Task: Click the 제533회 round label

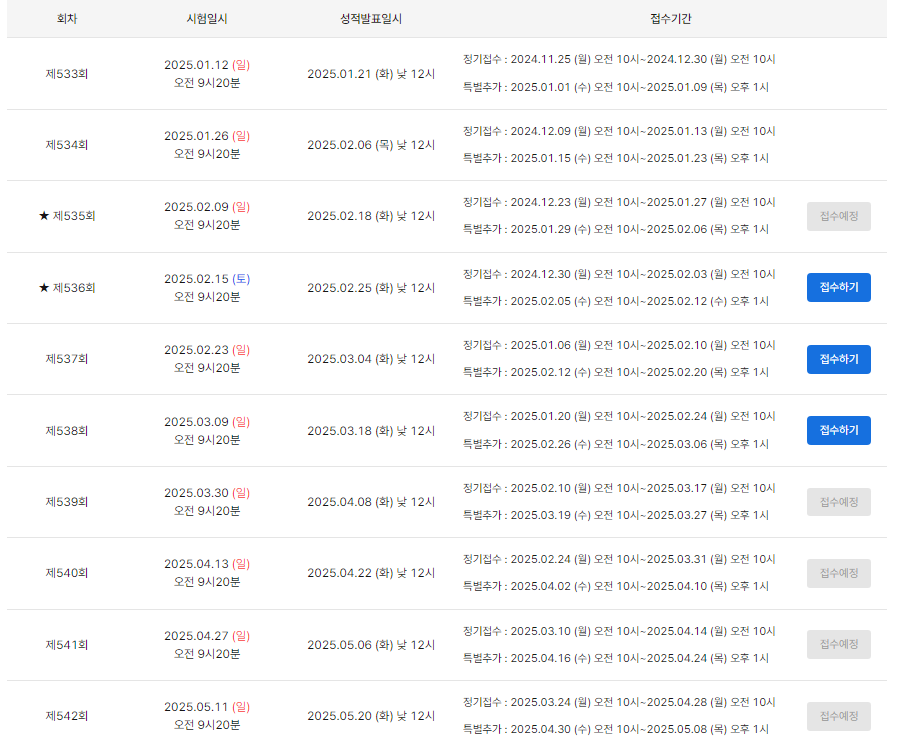Action: (67, 74)
